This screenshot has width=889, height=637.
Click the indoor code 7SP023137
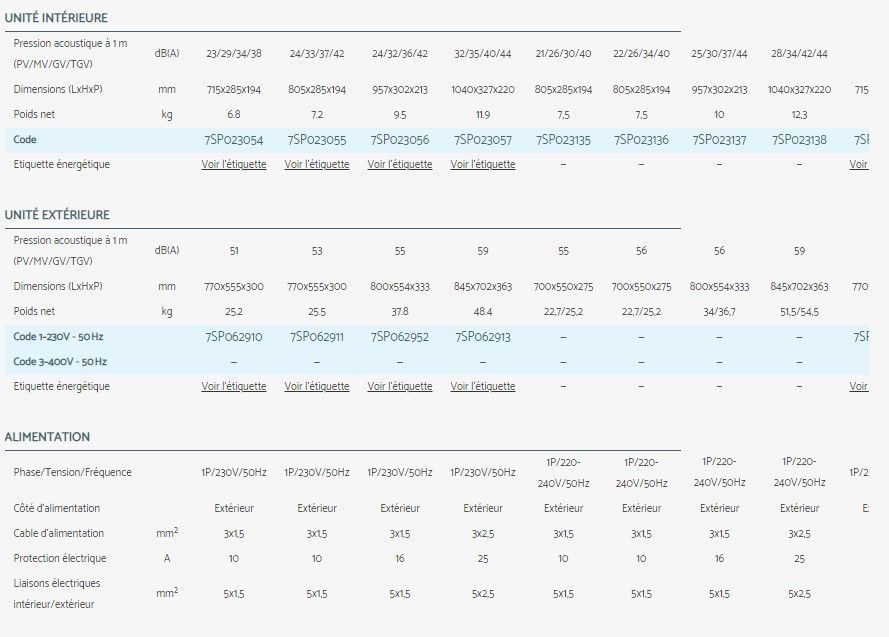tap(720, 140)
